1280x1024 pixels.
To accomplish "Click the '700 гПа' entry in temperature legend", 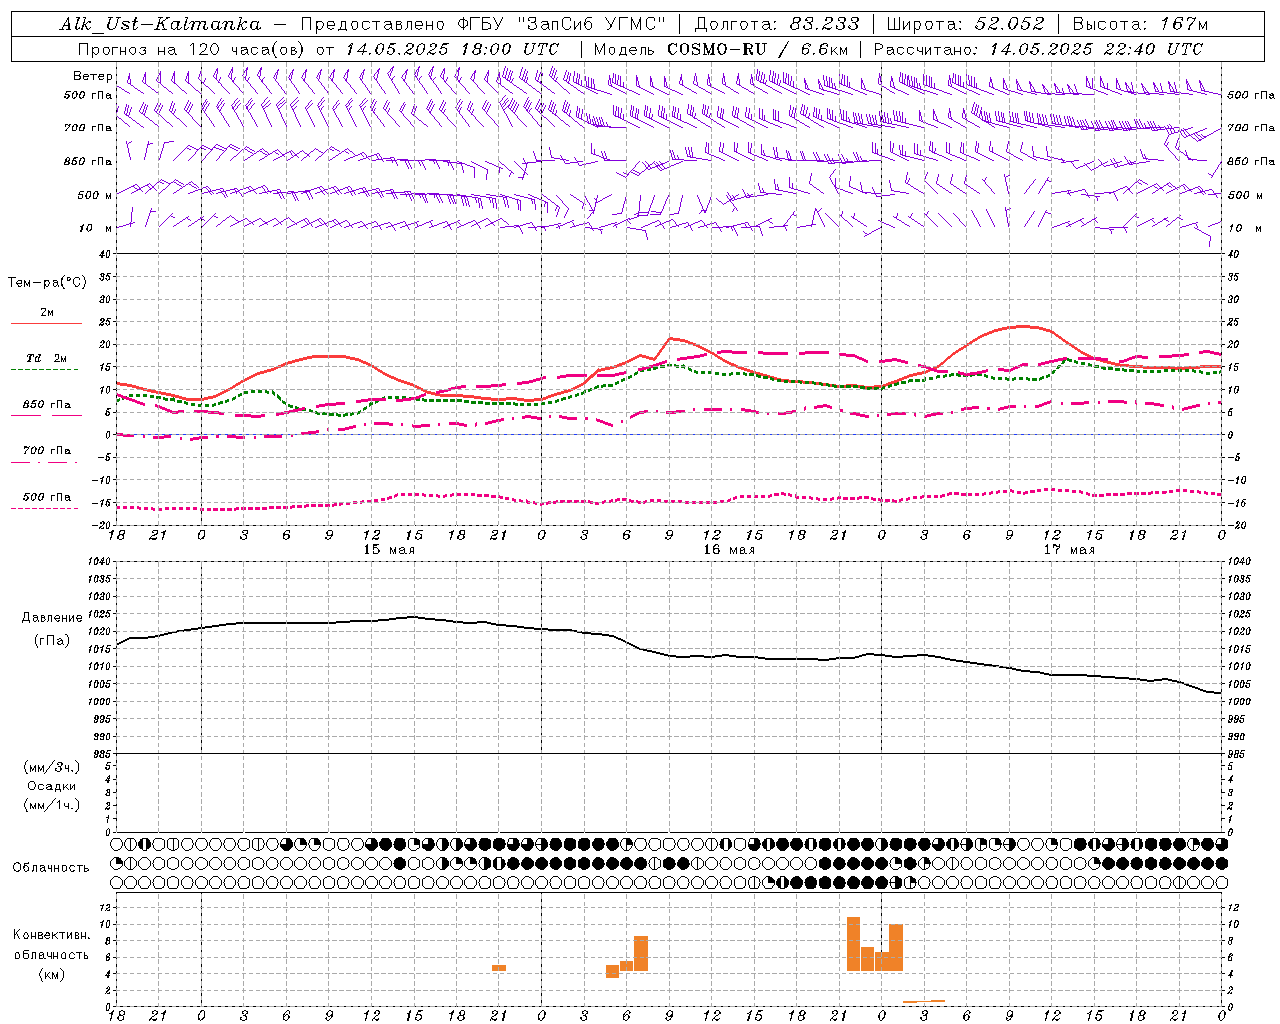I will click(x=47, y=451).
